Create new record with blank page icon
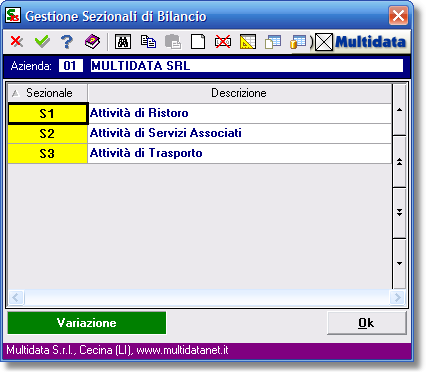Image resolution: width=426 pixels, height=374 pixels. coord(198,42)
